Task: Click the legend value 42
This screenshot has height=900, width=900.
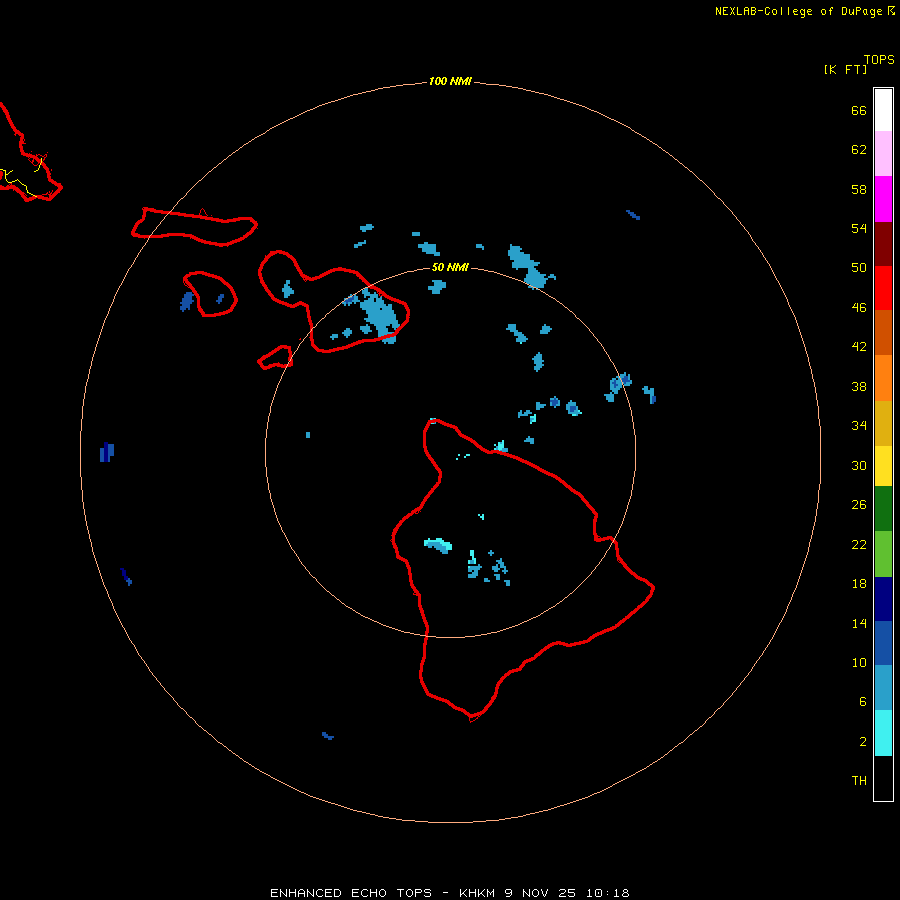Action: click(859, 347)
